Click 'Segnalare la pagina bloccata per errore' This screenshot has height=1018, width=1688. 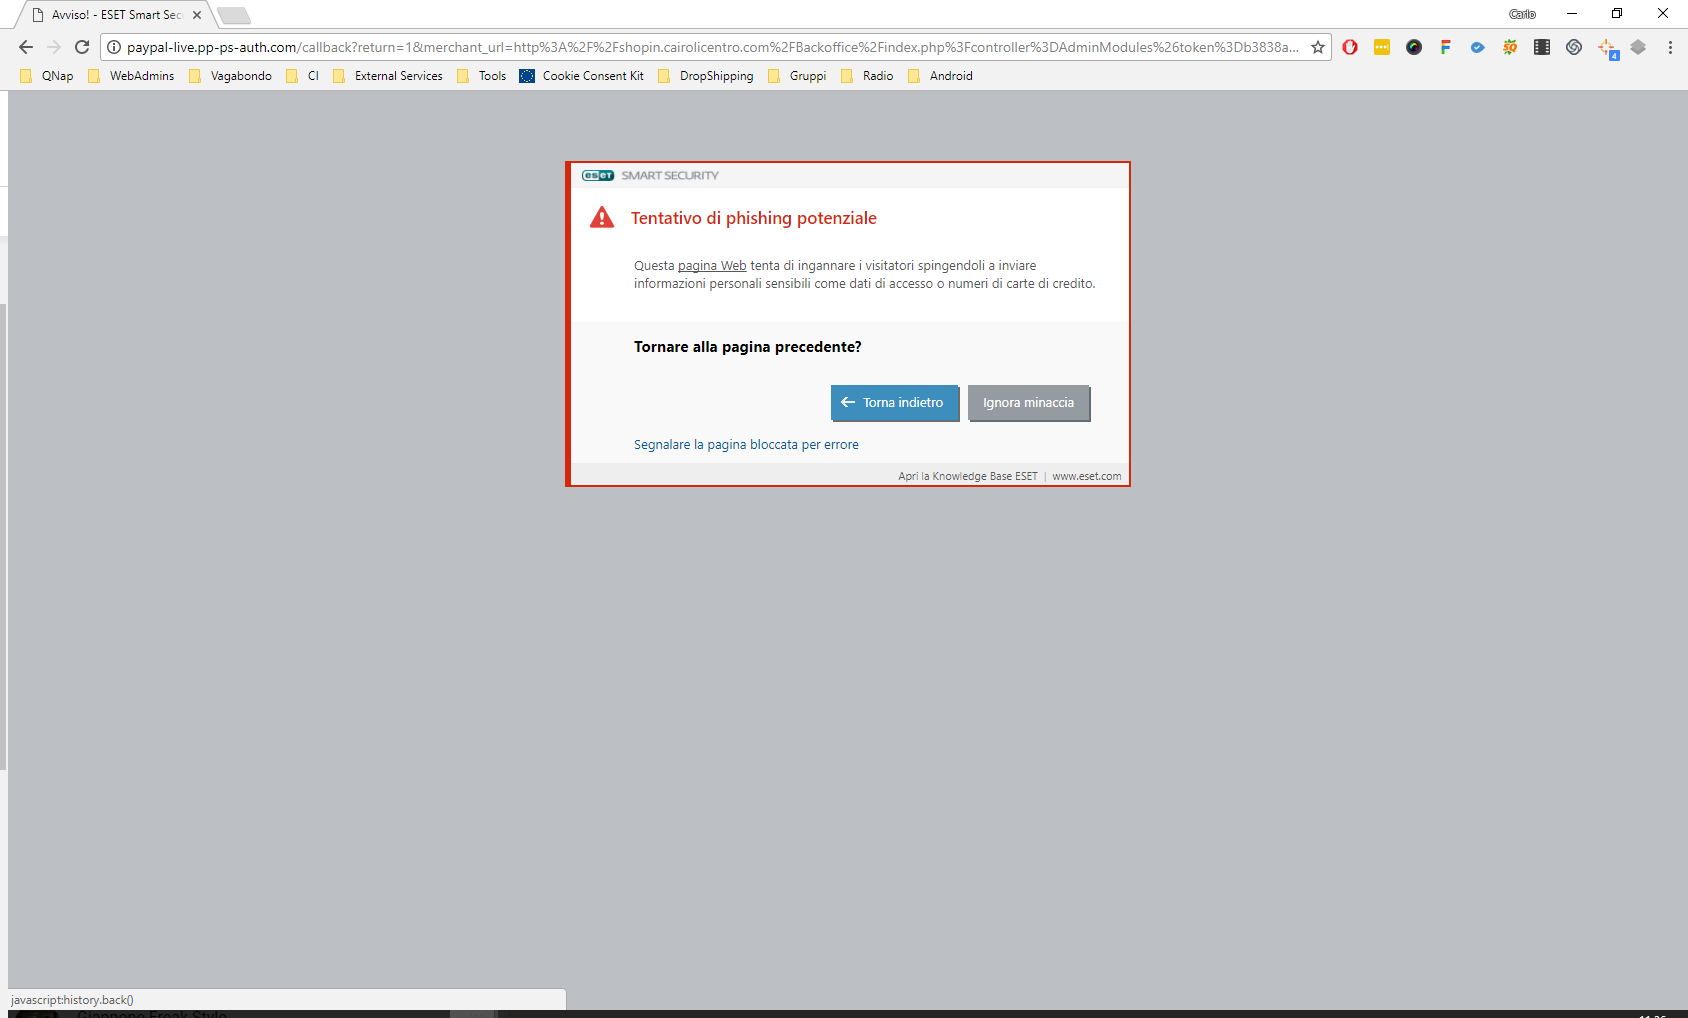746,445
